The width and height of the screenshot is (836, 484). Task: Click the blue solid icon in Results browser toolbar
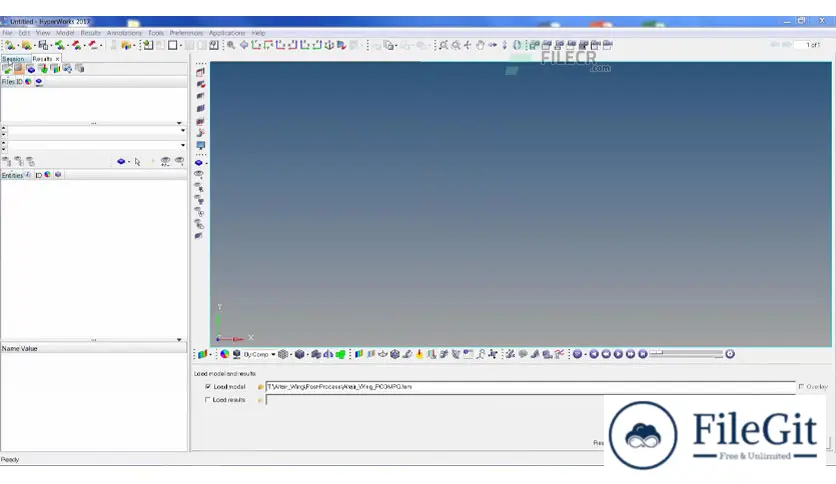tap(31, 69)
